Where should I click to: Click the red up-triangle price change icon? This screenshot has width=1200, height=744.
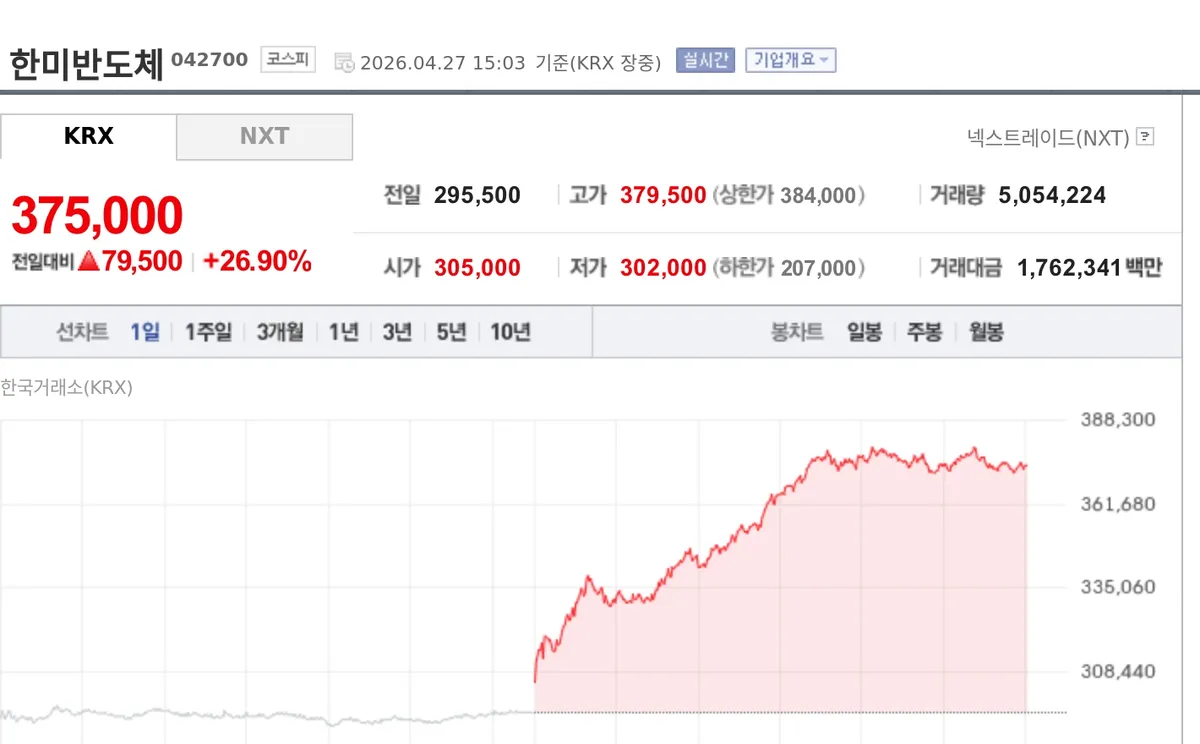88,262
